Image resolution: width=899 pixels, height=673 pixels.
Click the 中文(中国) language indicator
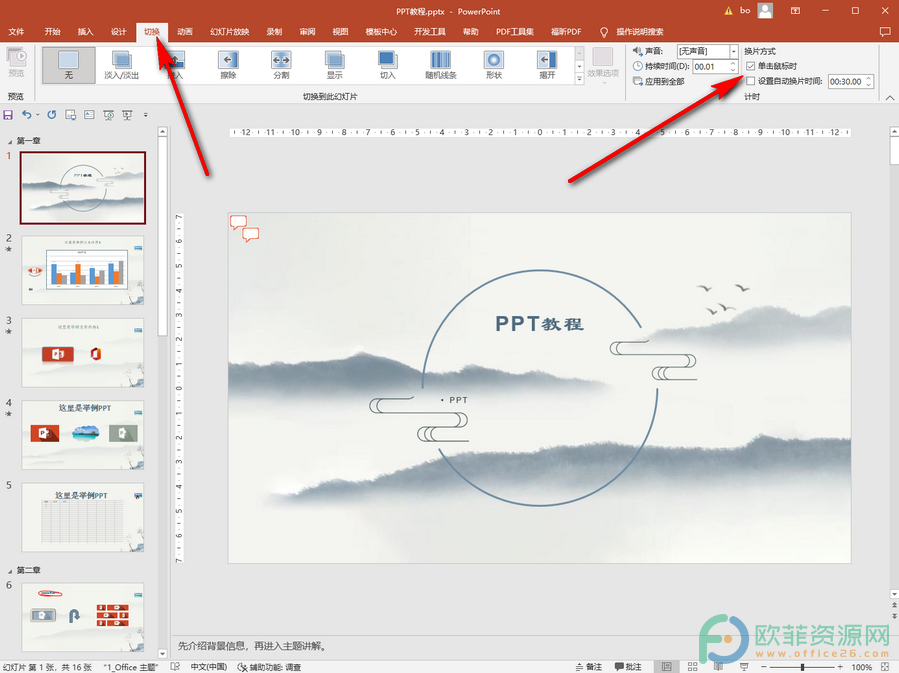pyautogui.click(x=209, y=667)
